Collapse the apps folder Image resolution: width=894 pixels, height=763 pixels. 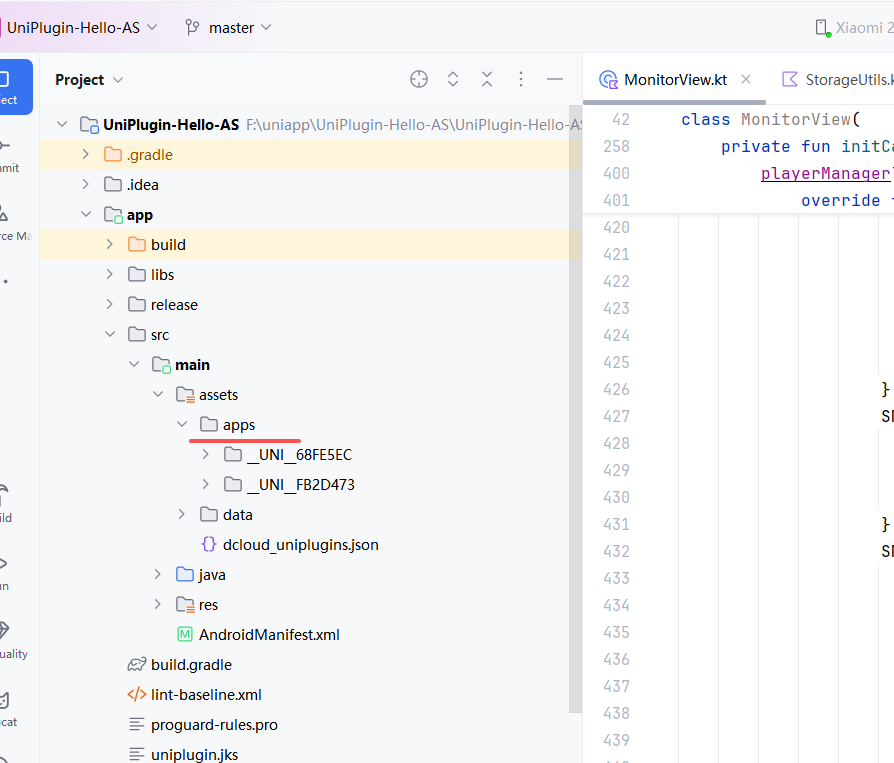[x=182, y=425]
